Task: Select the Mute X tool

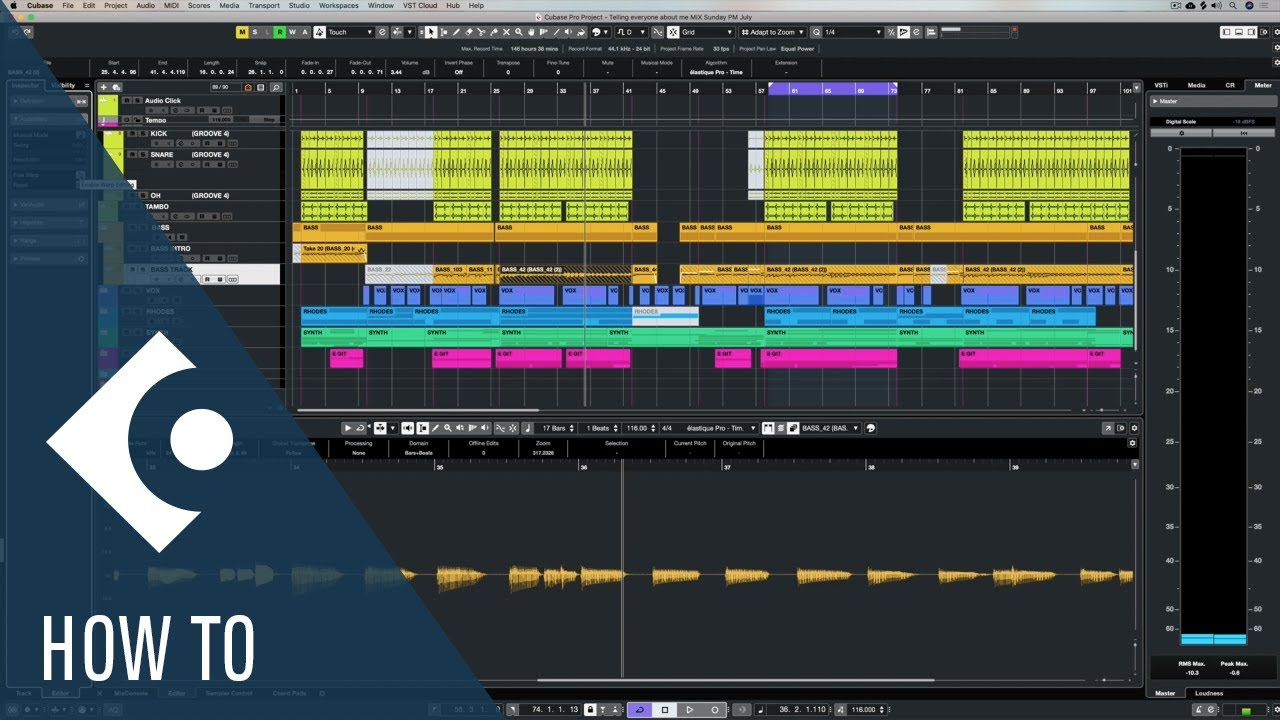Action: click(x=506, y=32)
